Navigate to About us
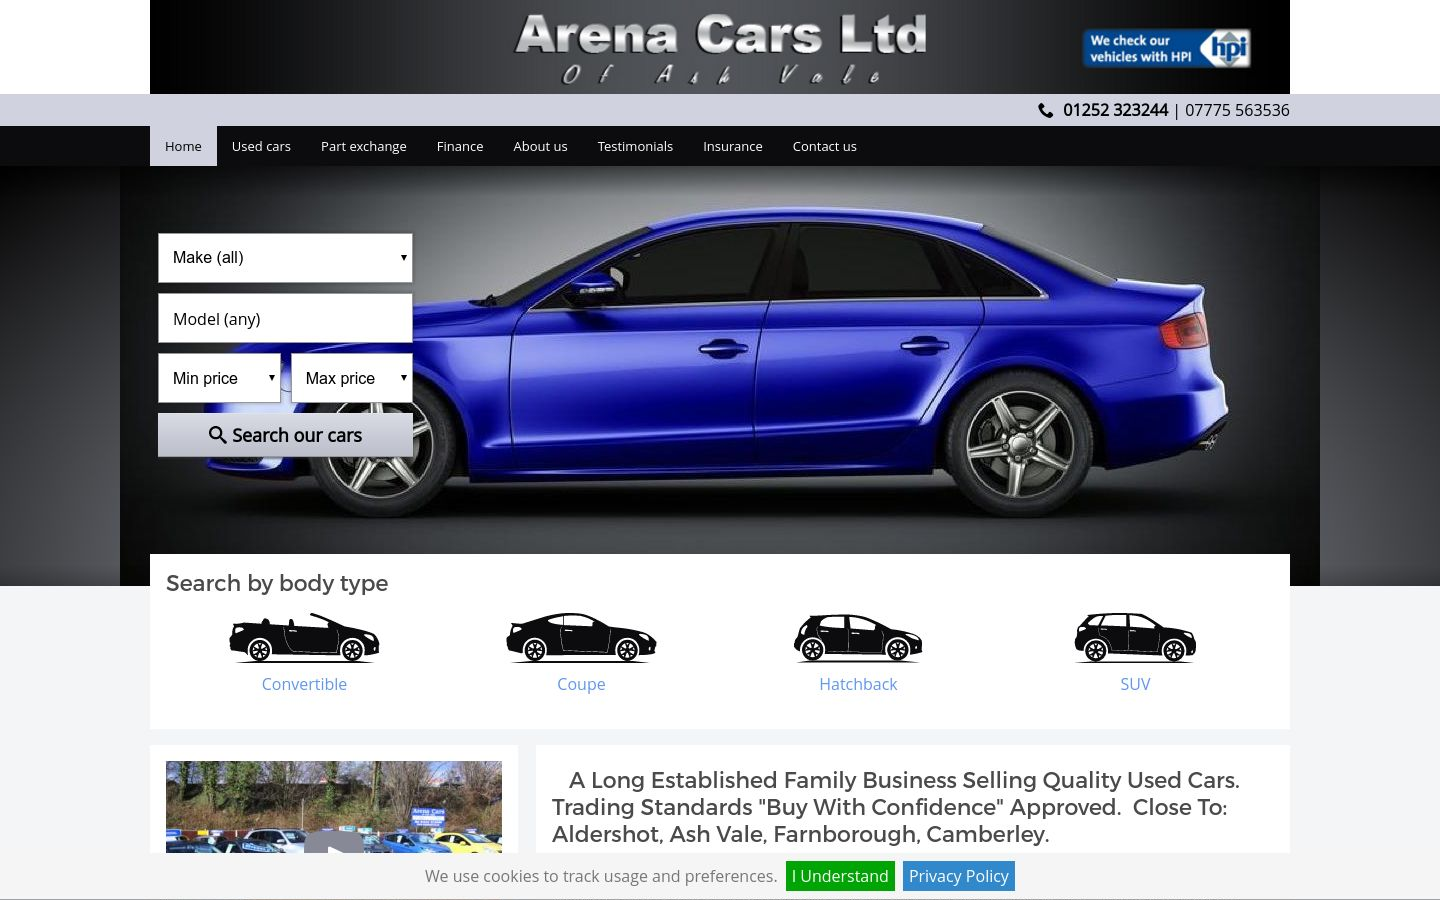 [x=540, y=146]
